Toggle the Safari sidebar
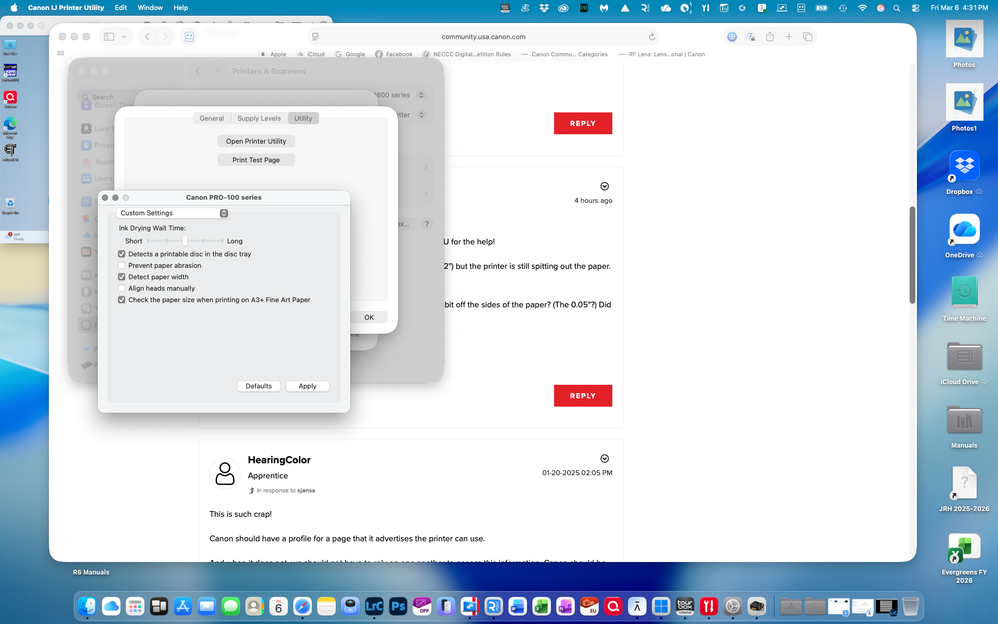Image resolution: width=998 pixels, height=624 pixels. 109,37
